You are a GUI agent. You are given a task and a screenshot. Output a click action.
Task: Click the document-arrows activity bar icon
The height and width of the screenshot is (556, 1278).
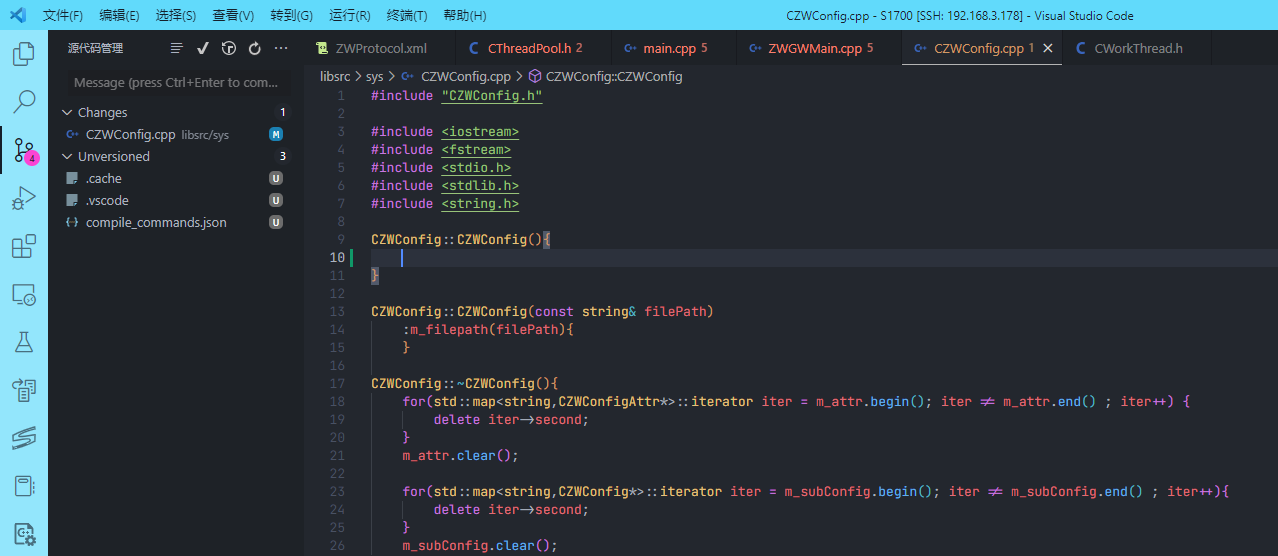[24, 390]
